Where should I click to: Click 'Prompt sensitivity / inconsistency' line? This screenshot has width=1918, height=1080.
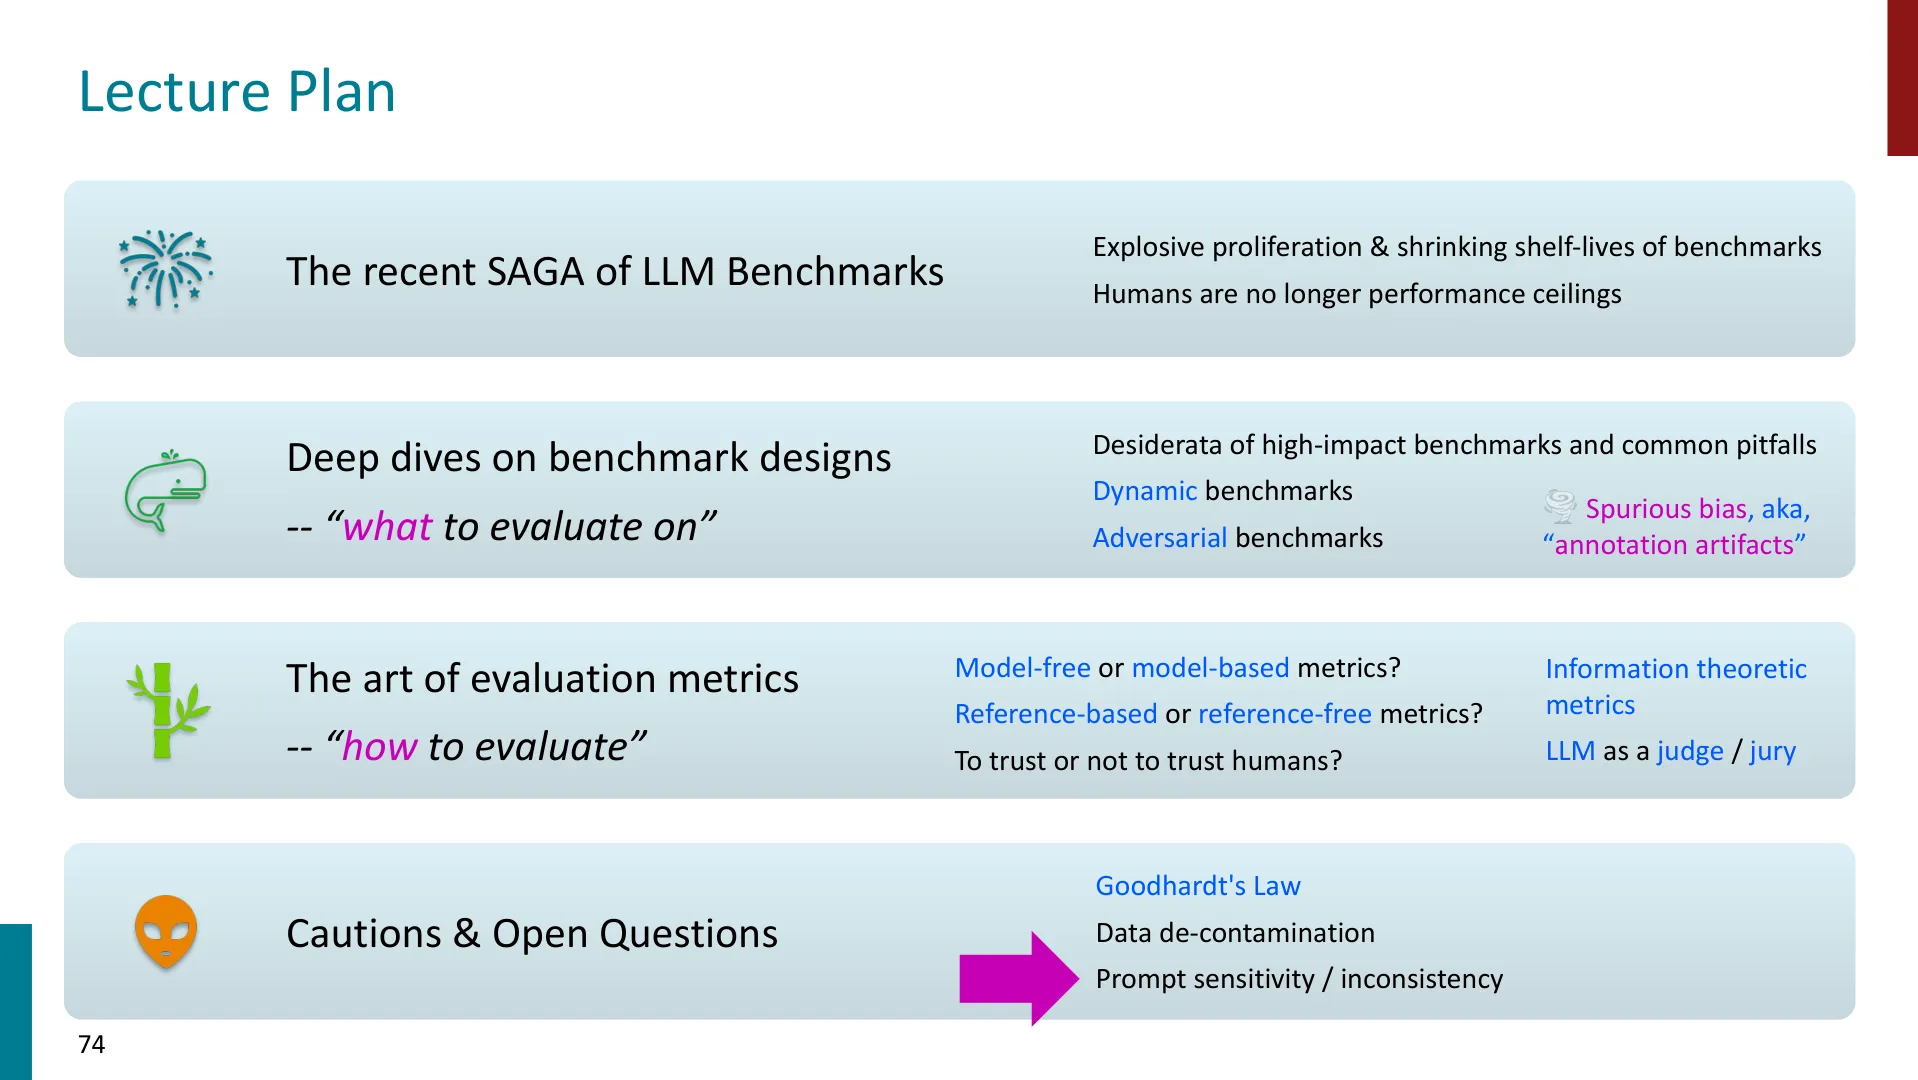[x=1299, y=979]
